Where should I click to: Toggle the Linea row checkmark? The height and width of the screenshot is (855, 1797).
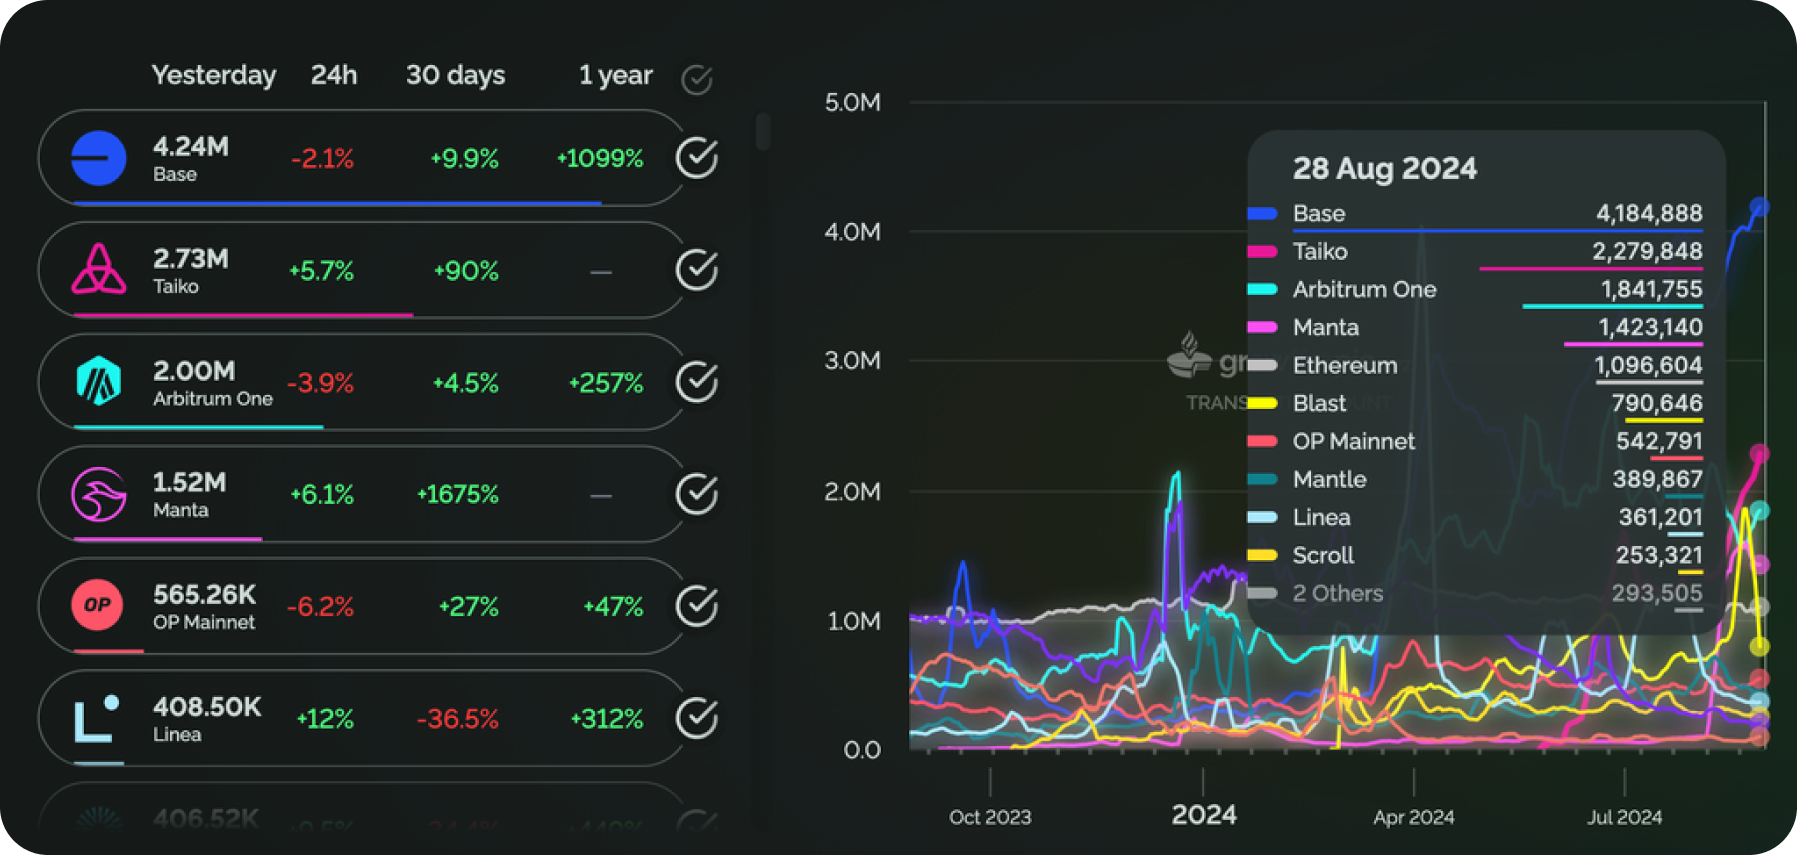[697, 717]
